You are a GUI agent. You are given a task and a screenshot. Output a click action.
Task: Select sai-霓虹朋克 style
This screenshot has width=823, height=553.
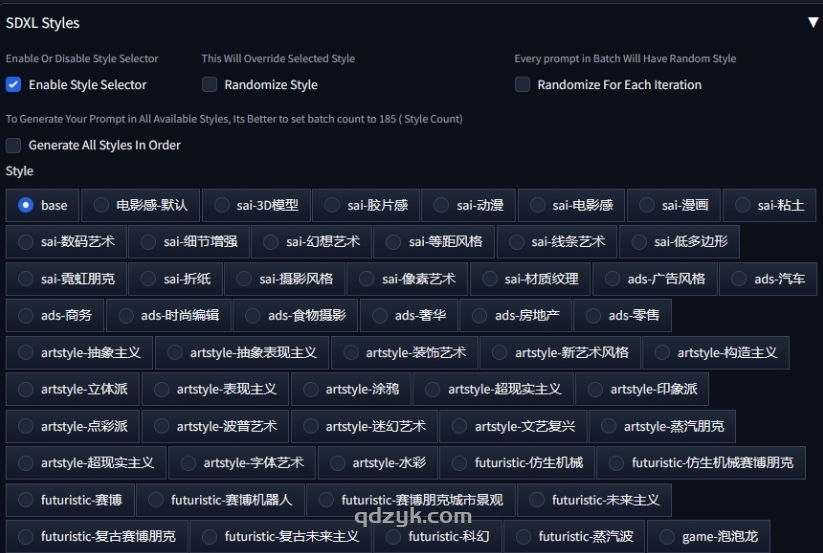pos(26,279)
